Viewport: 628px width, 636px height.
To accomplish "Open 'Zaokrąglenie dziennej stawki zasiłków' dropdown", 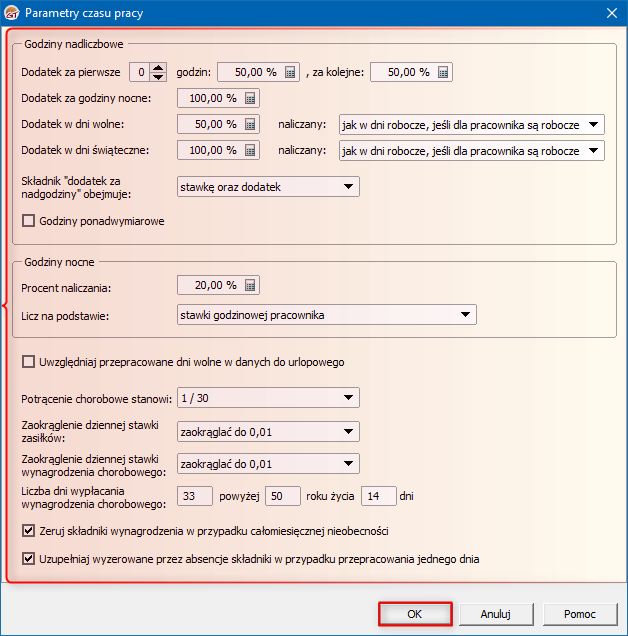I will (348, 431).
